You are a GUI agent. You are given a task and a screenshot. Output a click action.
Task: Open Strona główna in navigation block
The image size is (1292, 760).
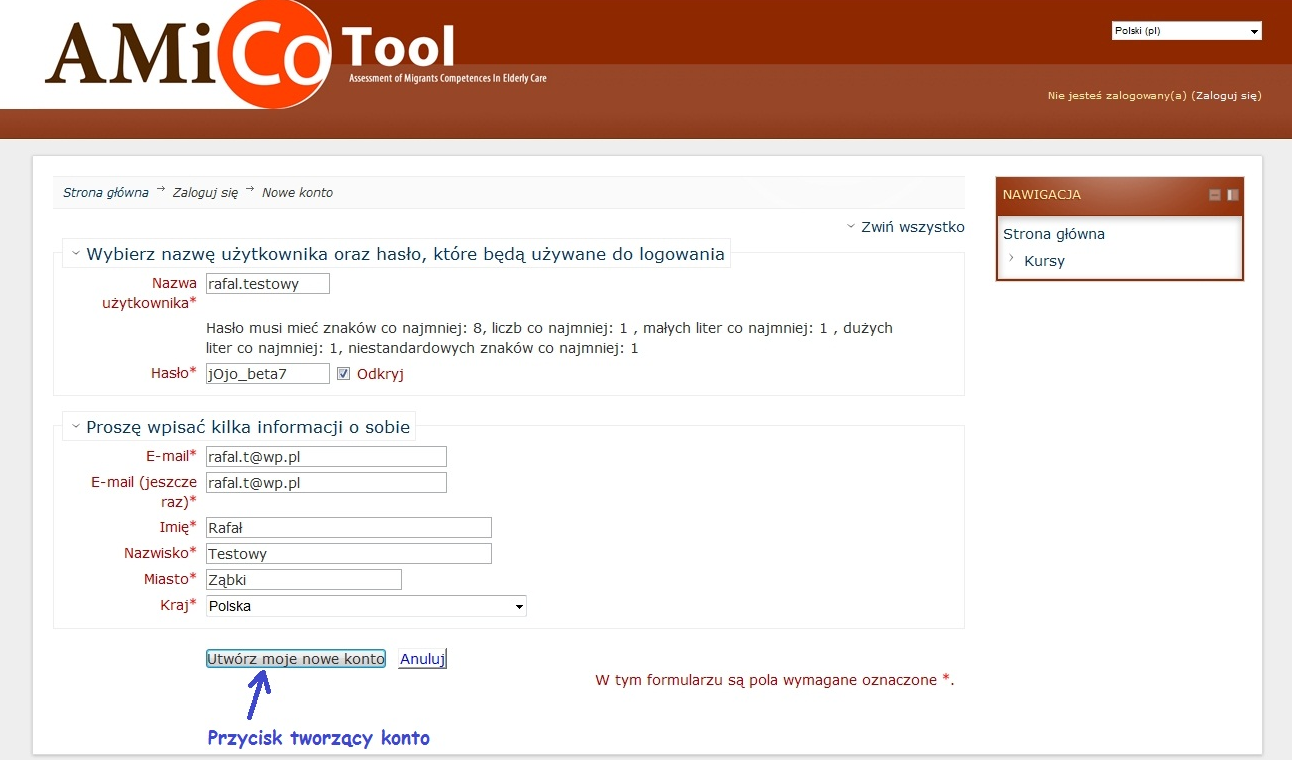point(1054,234)
